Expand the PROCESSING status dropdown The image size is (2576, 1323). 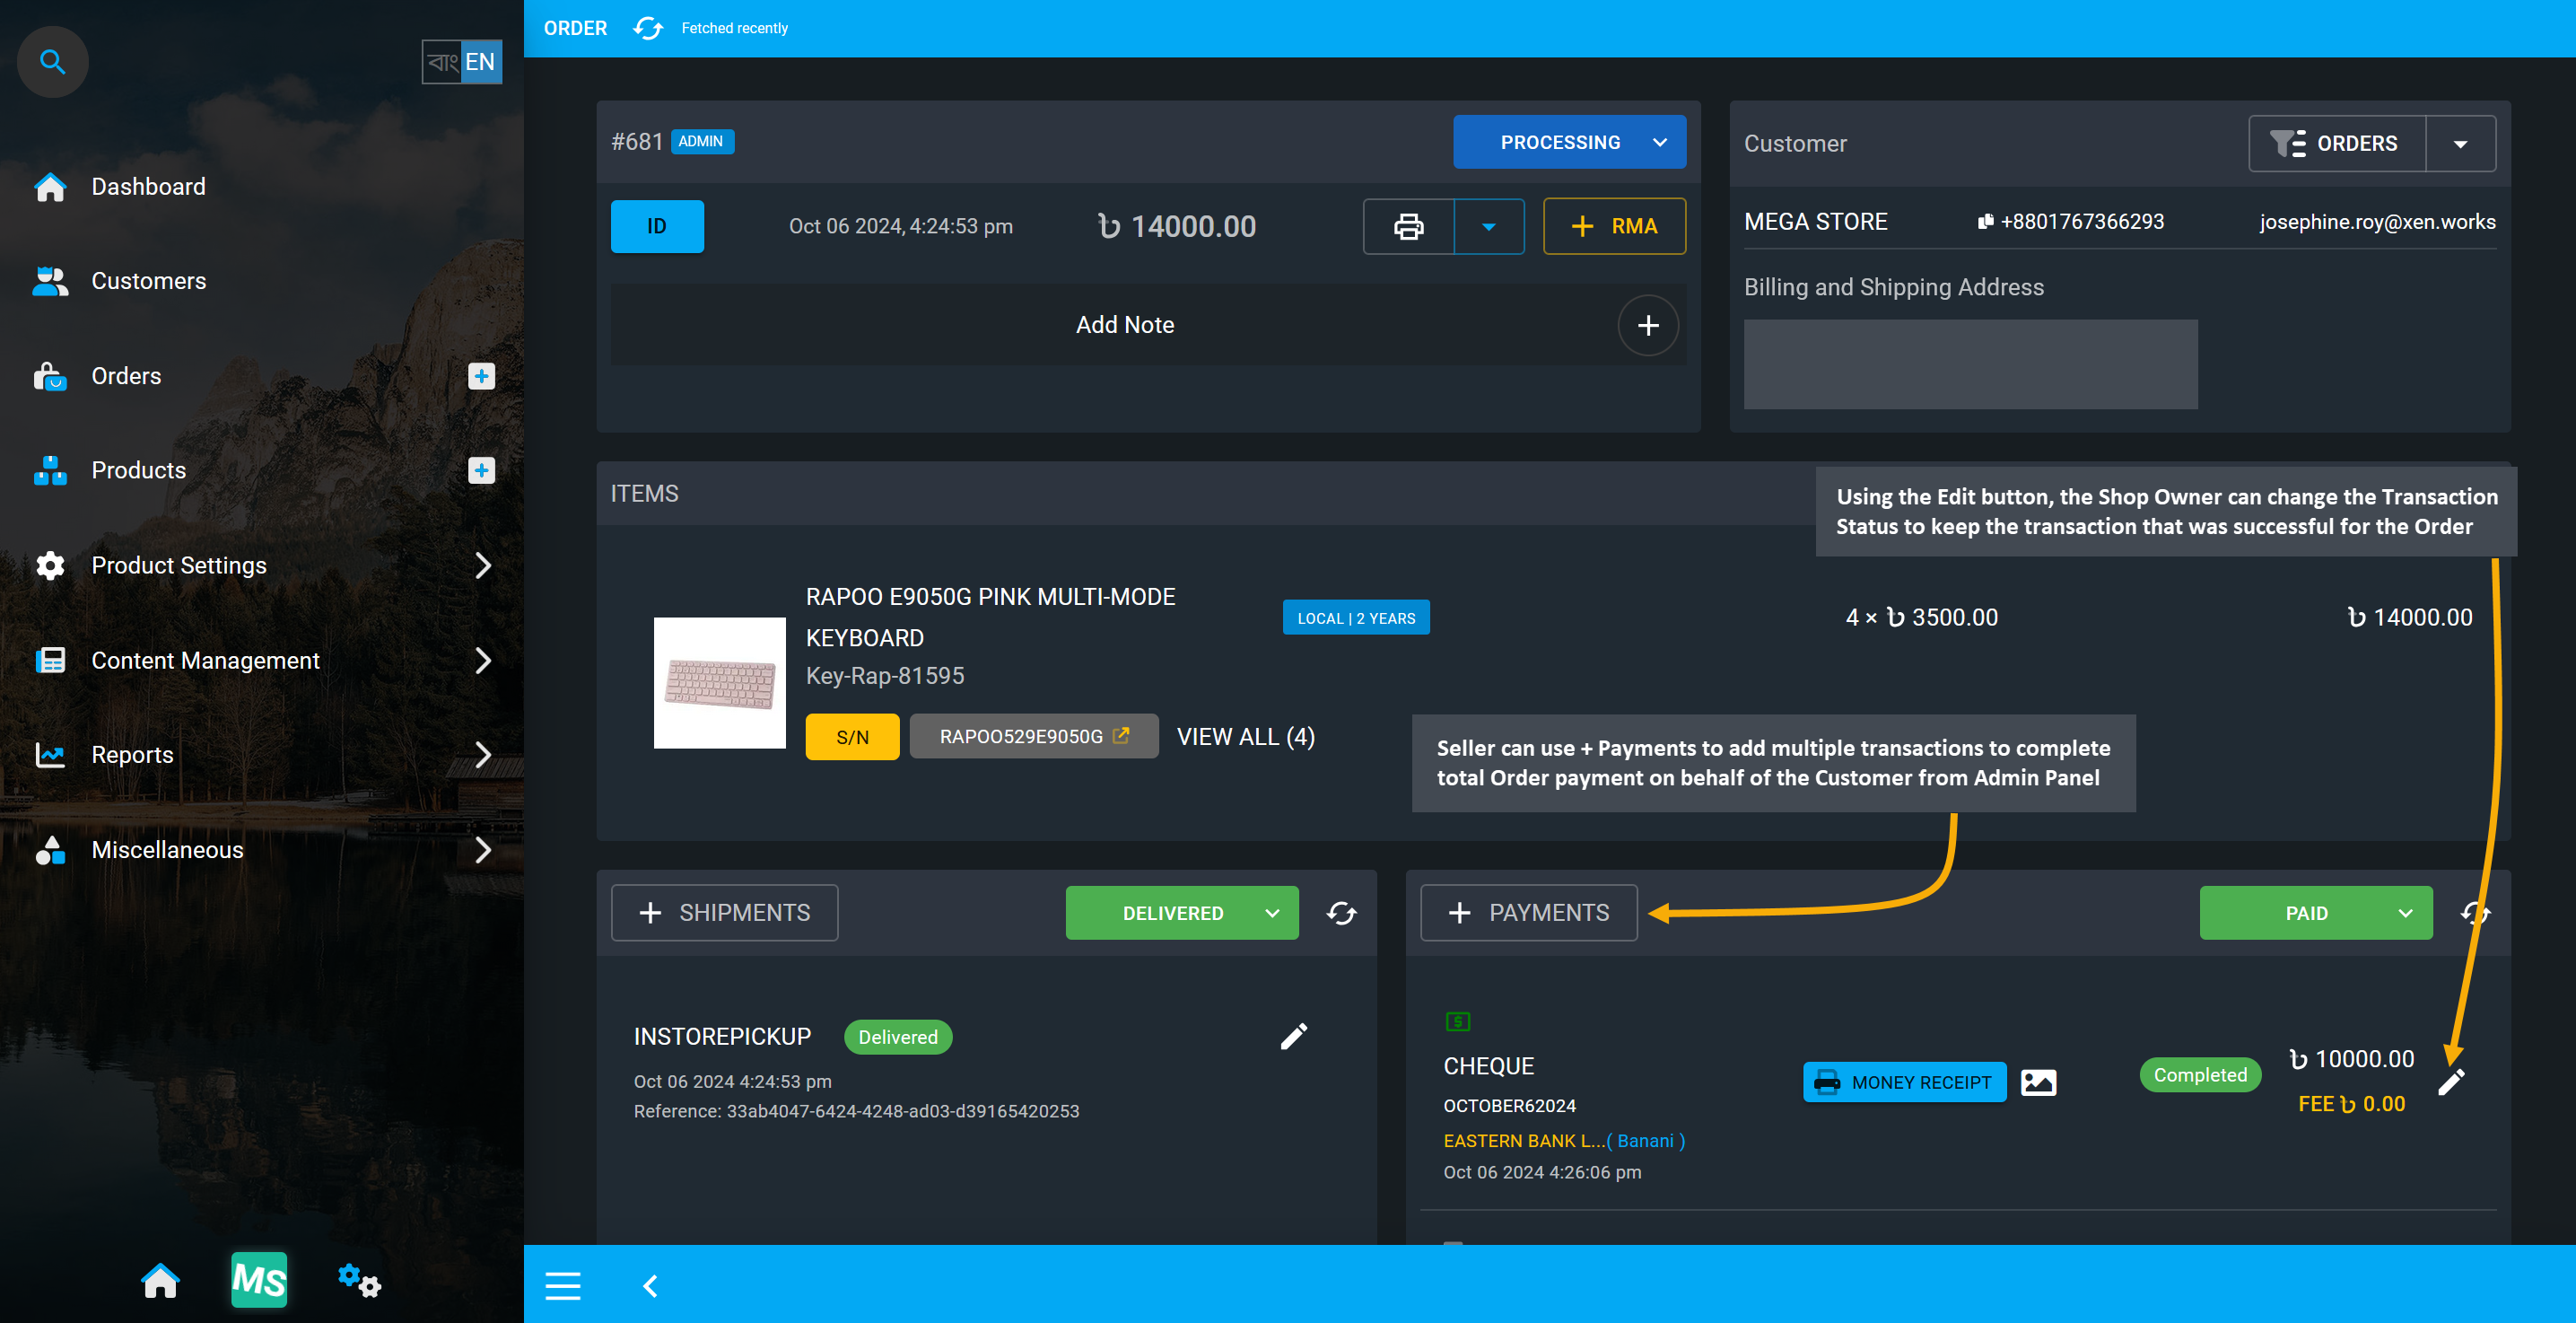1659,142
